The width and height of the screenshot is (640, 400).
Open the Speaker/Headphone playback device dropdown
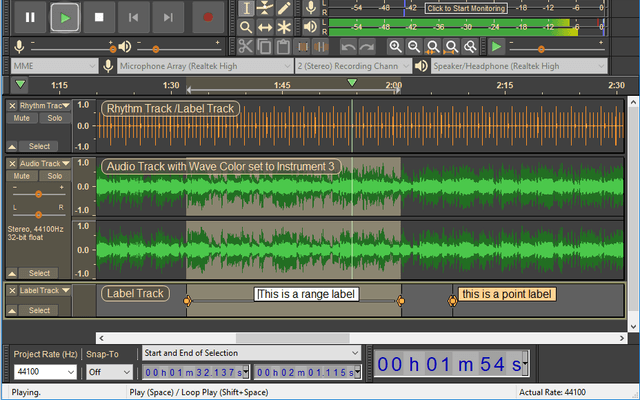point(519,66)
